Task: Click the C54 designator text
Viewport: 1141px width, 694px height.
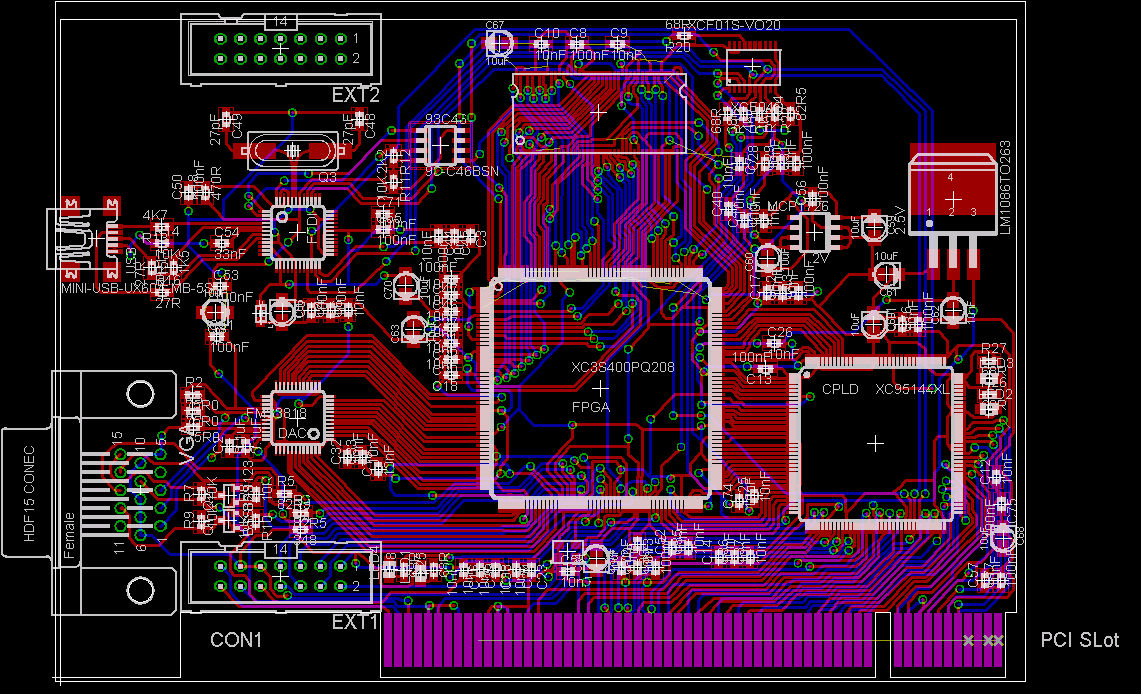Action: [x=226, y=232]
